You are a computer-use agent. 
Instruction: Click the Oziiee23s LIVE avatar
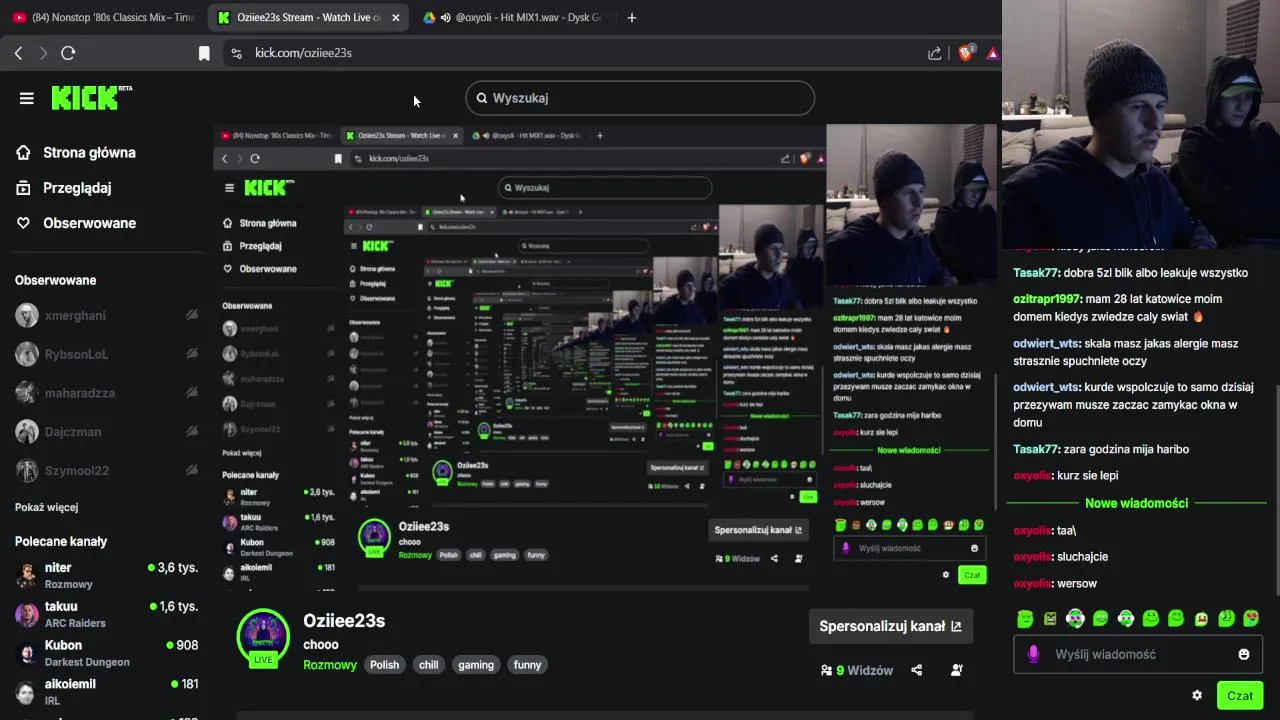pyautogui.click(x=263, y=637)
